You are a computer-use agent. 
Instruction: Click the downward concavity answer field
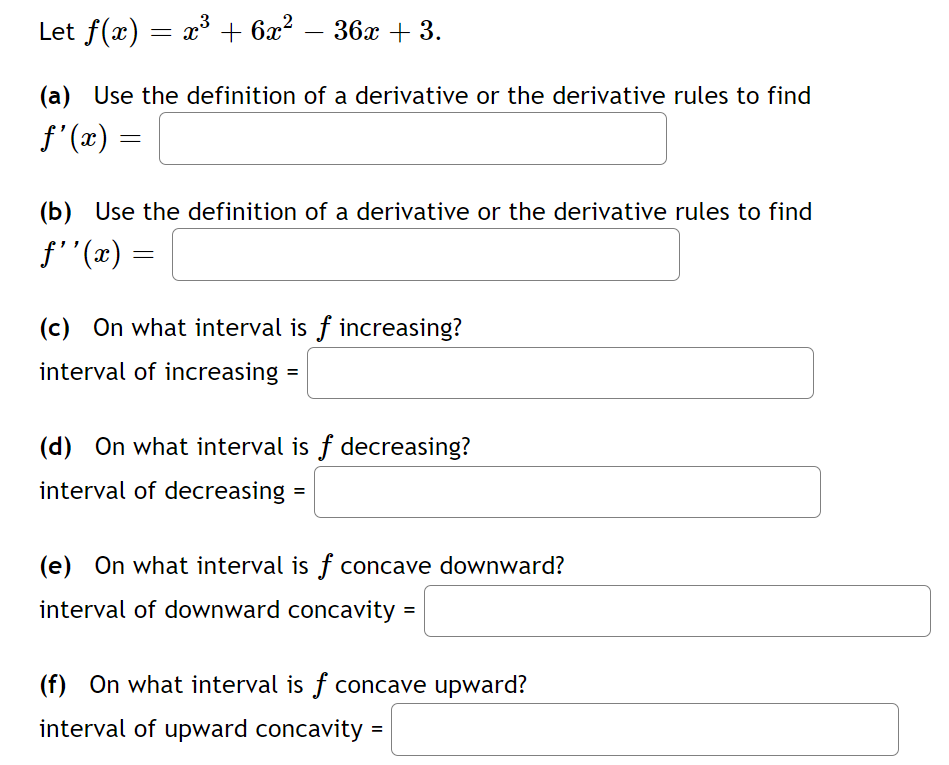[x=676, y=611]
